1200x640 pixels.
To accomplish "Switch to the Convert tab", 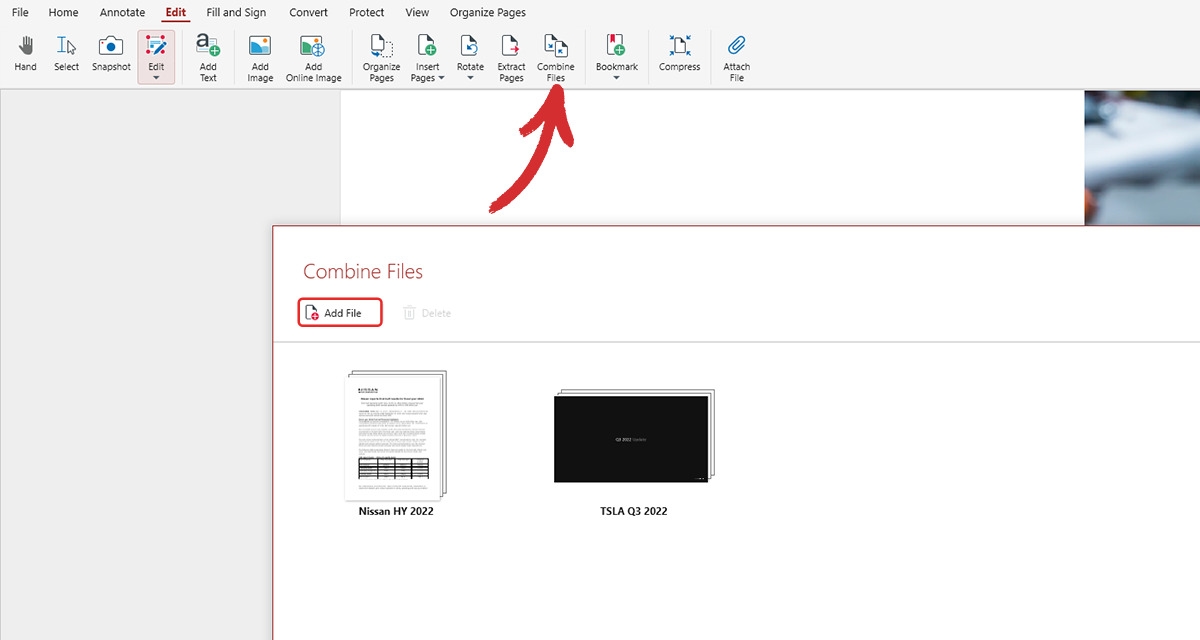I will tap(308, 13).
